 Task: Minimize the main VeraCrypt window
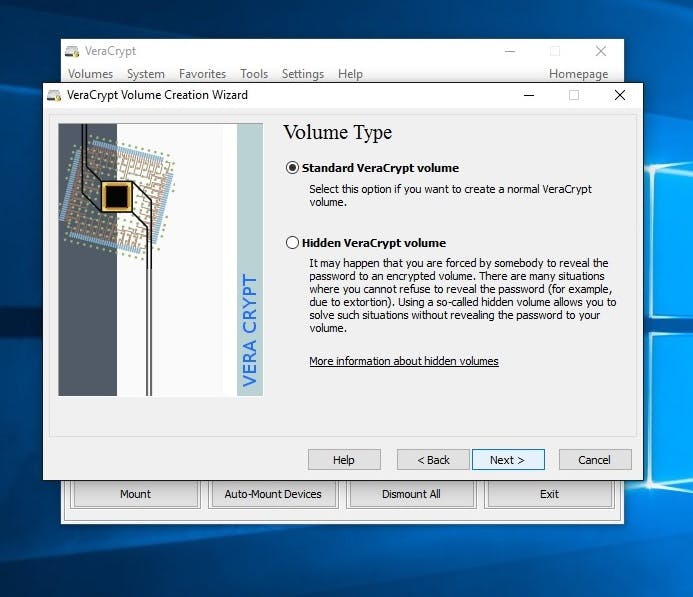coord(510,51)
